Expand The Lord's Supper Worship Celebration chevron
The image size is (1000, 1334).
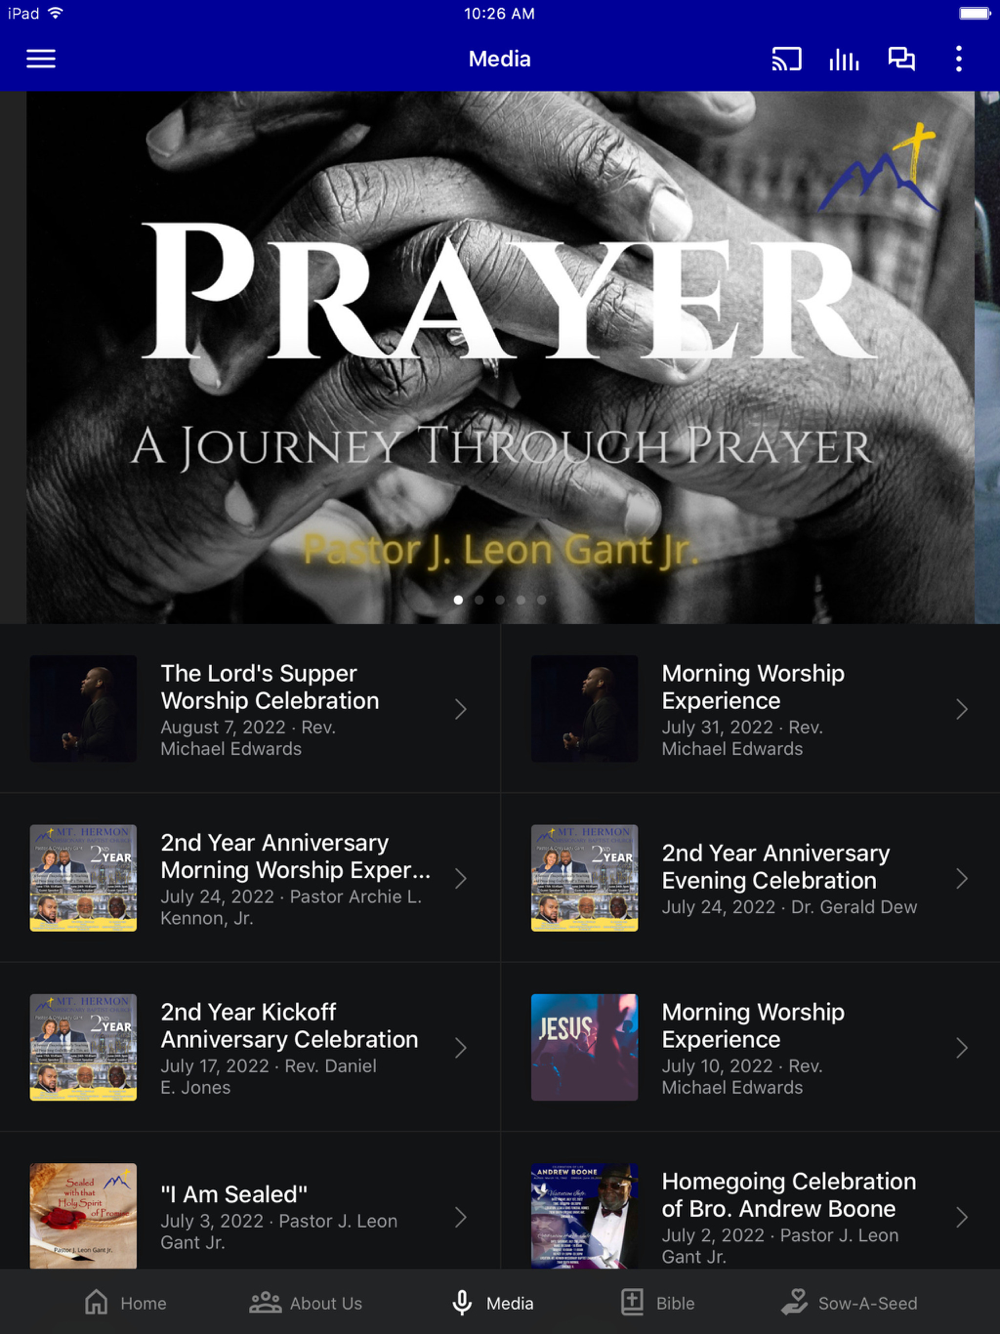pos(461,709)
